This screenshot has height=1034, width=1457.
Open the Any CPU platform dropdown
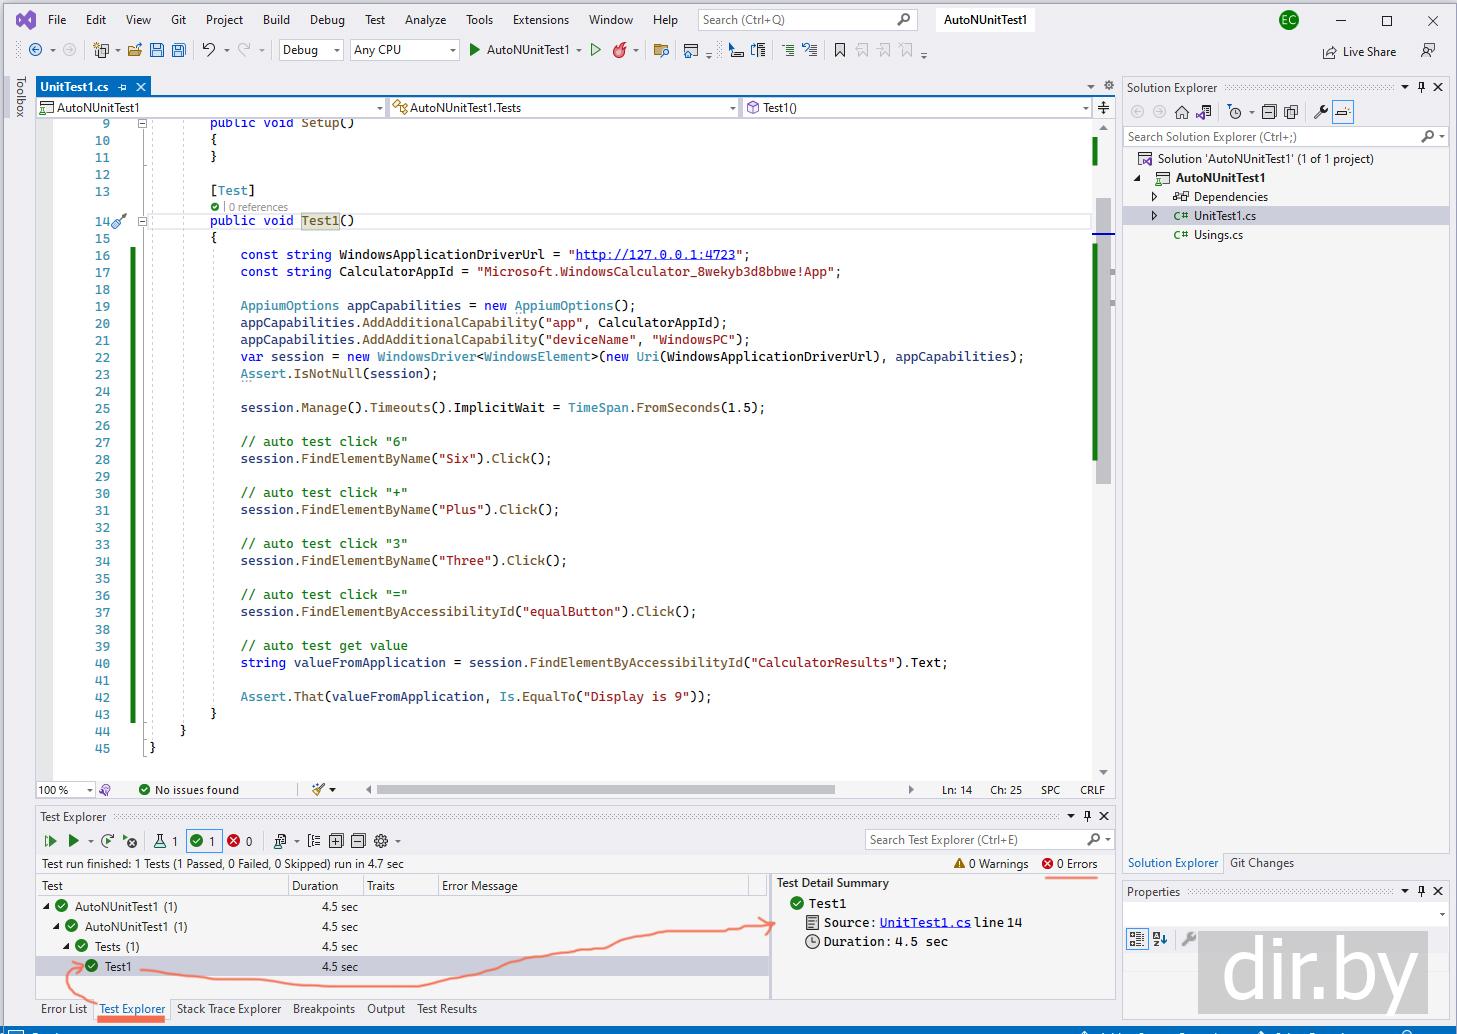(404, 50)
